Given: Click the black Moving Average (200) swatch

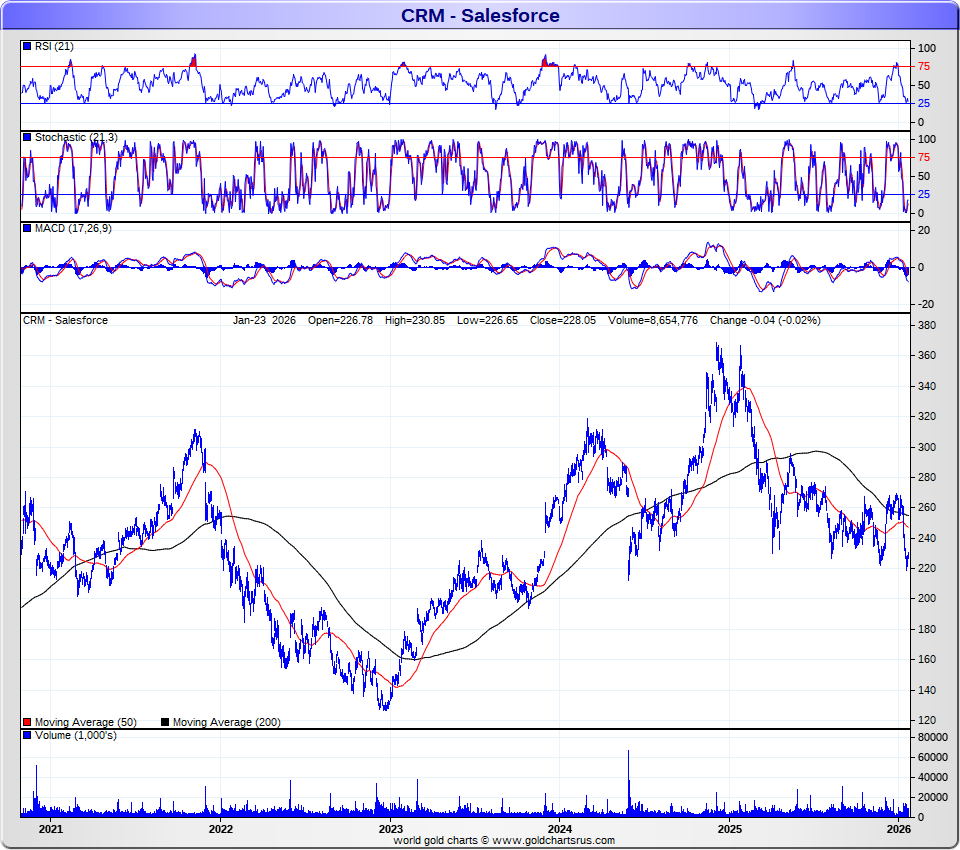Looking at the screenshot, I should point(166,722).
